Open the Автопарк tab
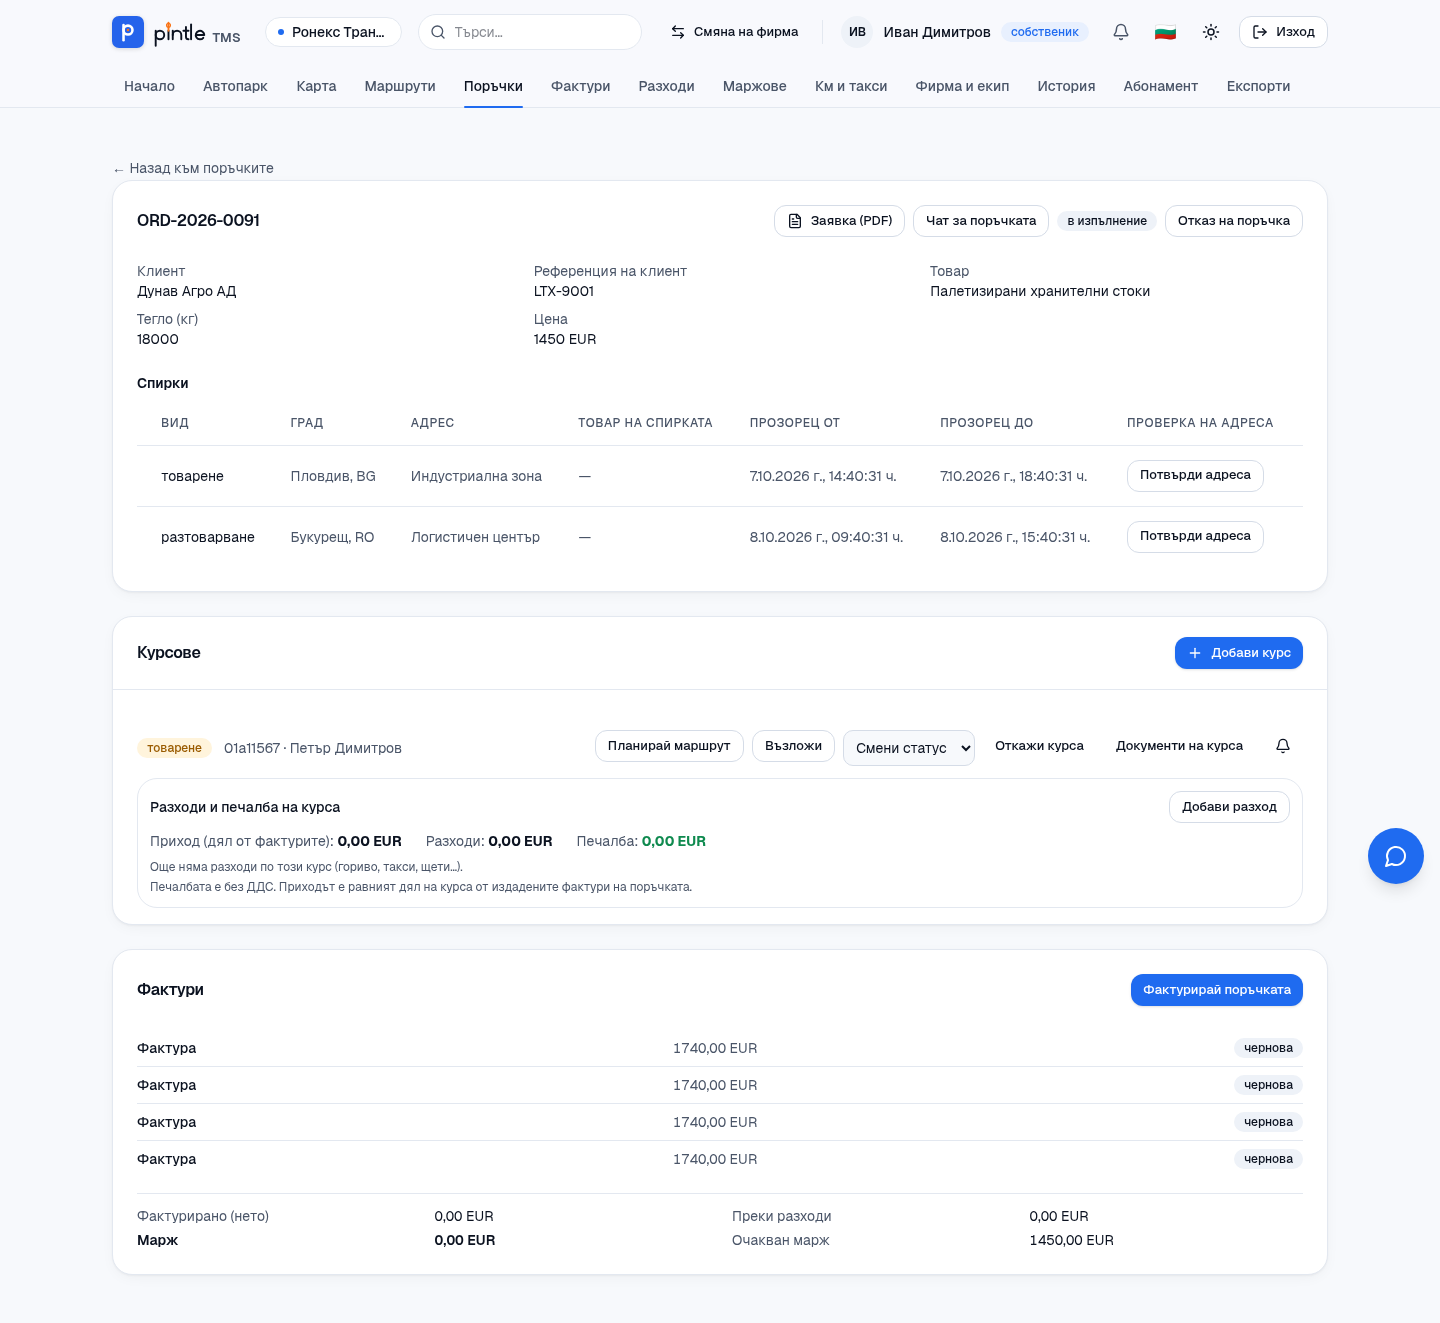The height and width of the screenshot is (1323, 1440). pyautogui.click(x=235, y=86)
